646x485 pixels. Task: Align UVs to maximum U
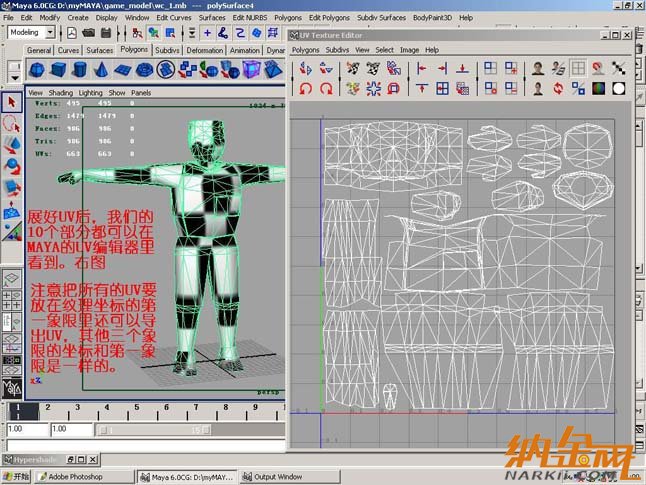pyautogui.click(x=442, y=68)
